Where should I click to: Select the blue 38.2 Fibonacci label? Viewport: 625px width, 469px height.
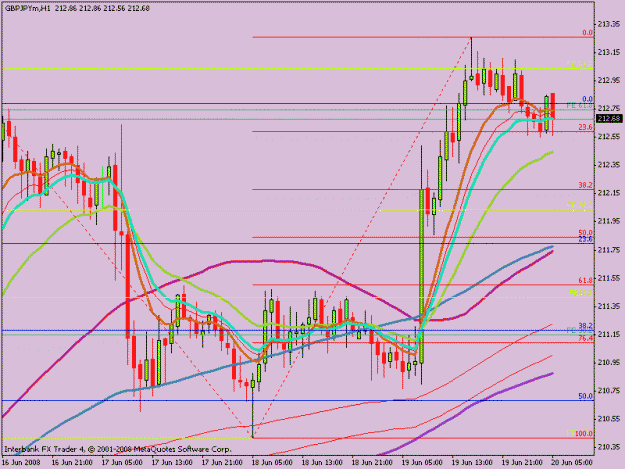(586, 326)
